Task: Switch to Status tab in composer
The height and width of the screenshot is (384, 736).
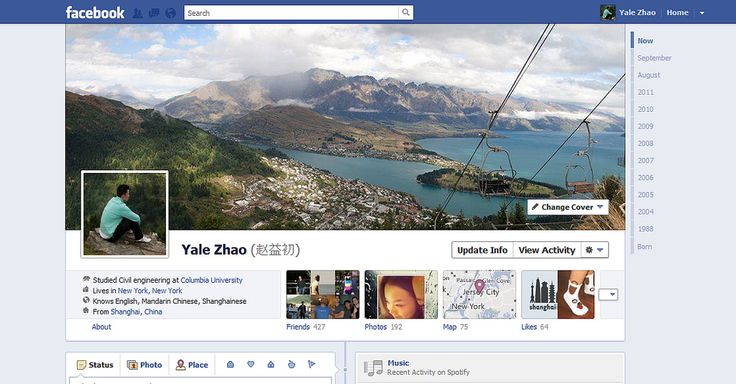Action: [x=95, y=365]
